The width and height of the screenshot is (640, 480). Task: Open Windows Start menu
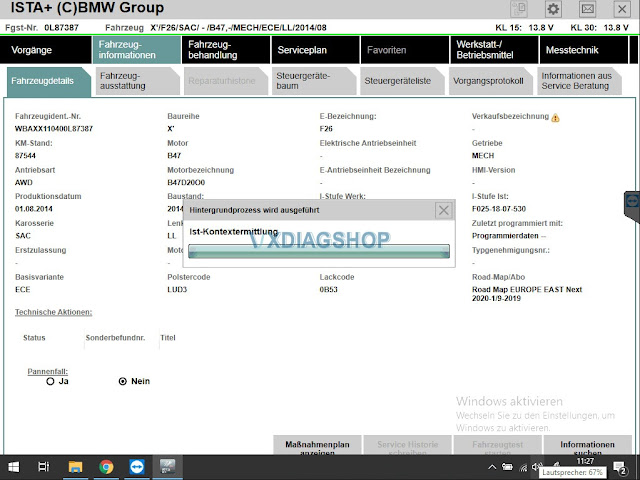[13, 467]
